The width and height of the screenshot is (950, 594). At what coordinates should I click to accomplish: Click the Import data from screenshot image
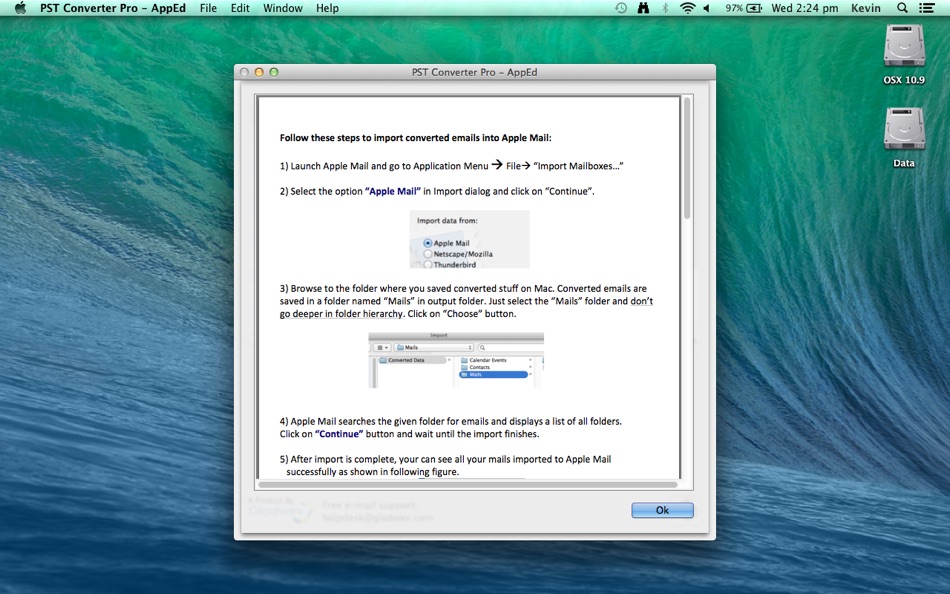point(470,239)
